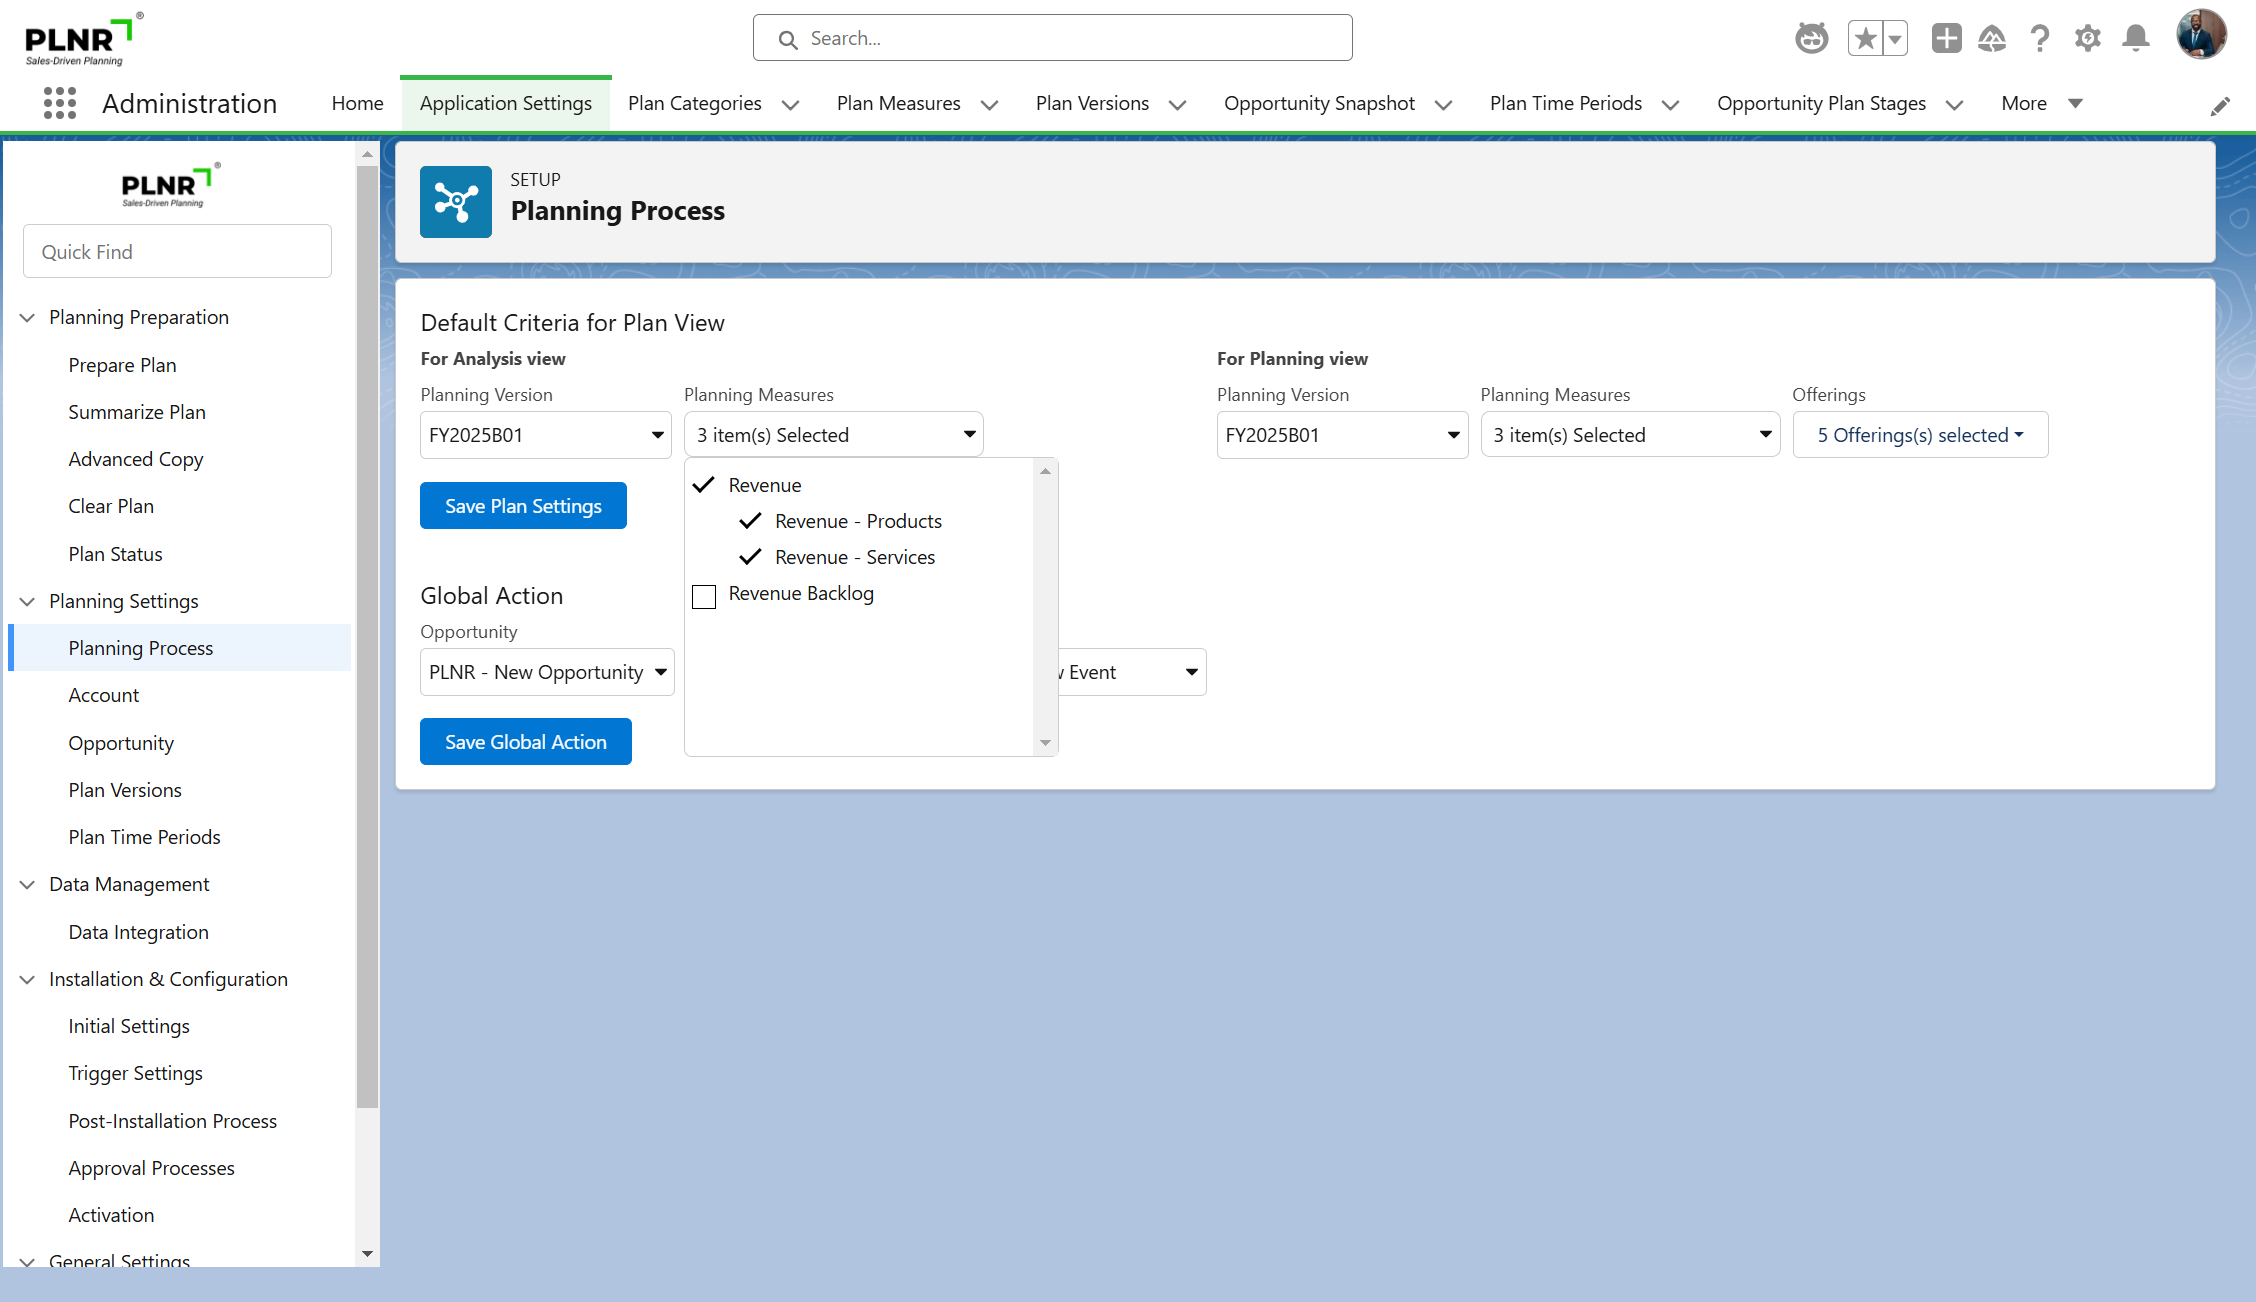Open the Global Actions plus icon
Viewport: 2256px width, 1302px height.
pyautogui.click(x=1946, y=38)
